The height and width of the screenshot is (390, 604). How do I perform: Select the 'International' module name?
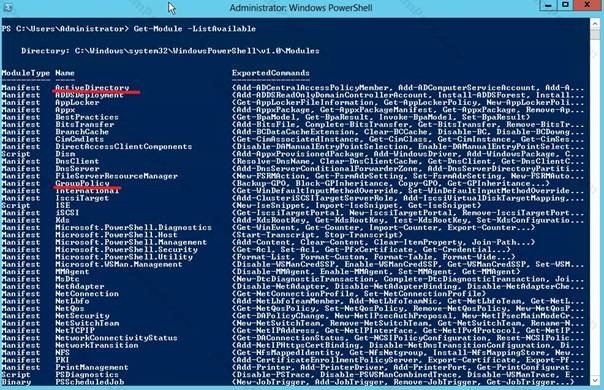pyautogui.click(x=87, y=190)
